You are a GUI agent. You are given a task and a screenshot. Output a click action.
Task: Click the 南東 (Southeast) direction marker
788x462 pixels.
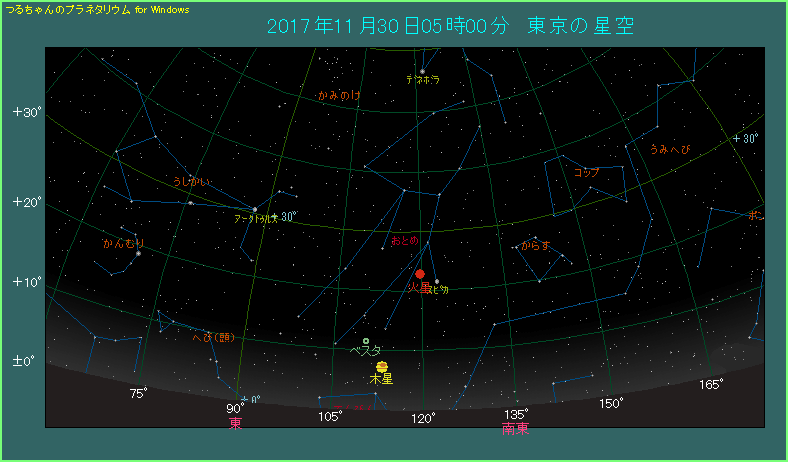pos(515,429)
